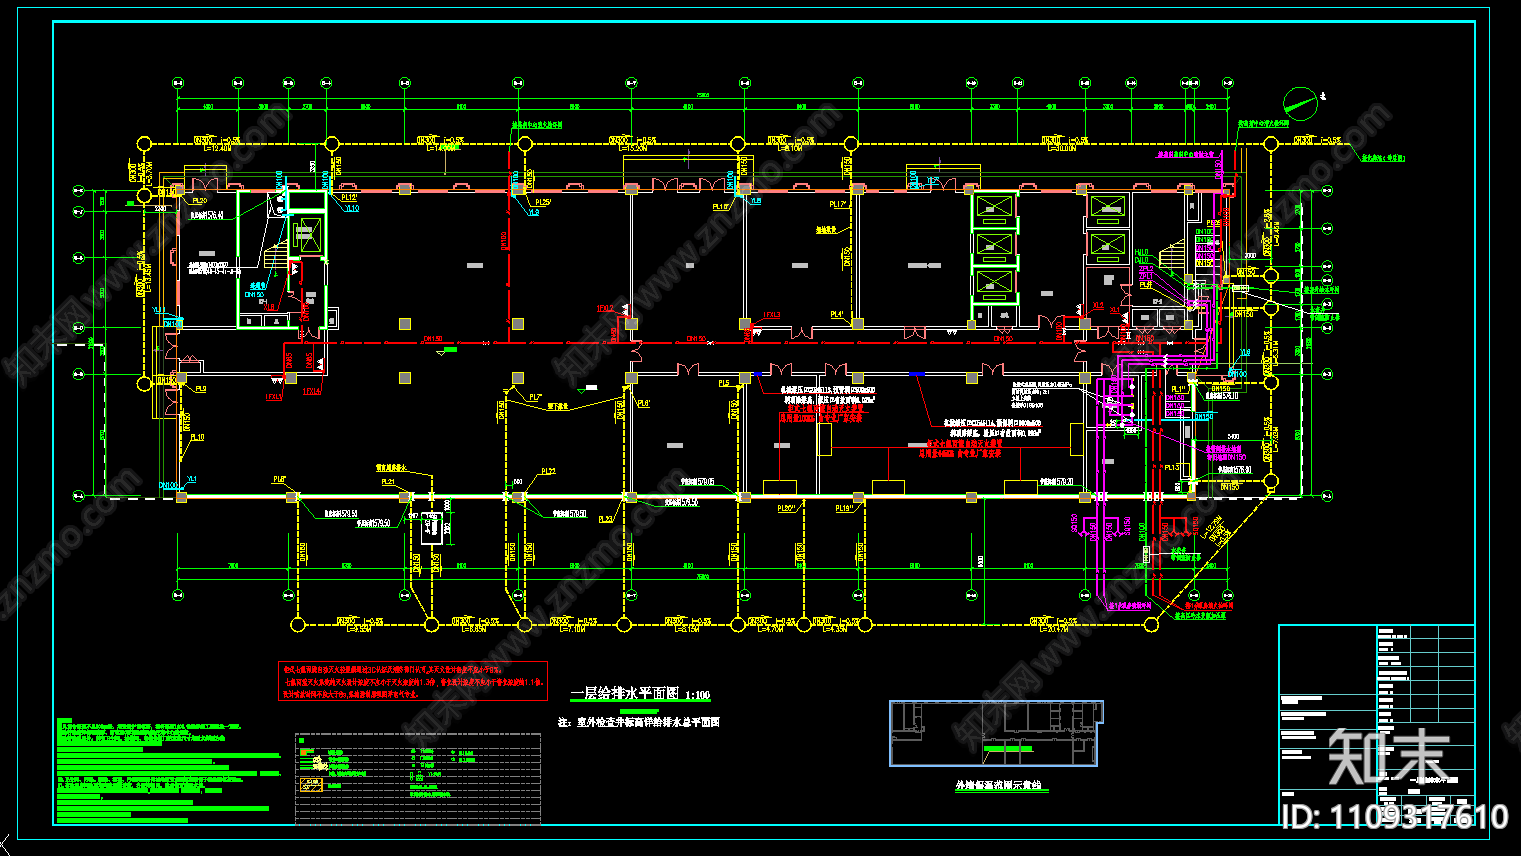Select the caption 外墙保温范围示意线
The width and height of the screenshot is (1521, 856).
pyautogui.click(x=1001, y=786)
